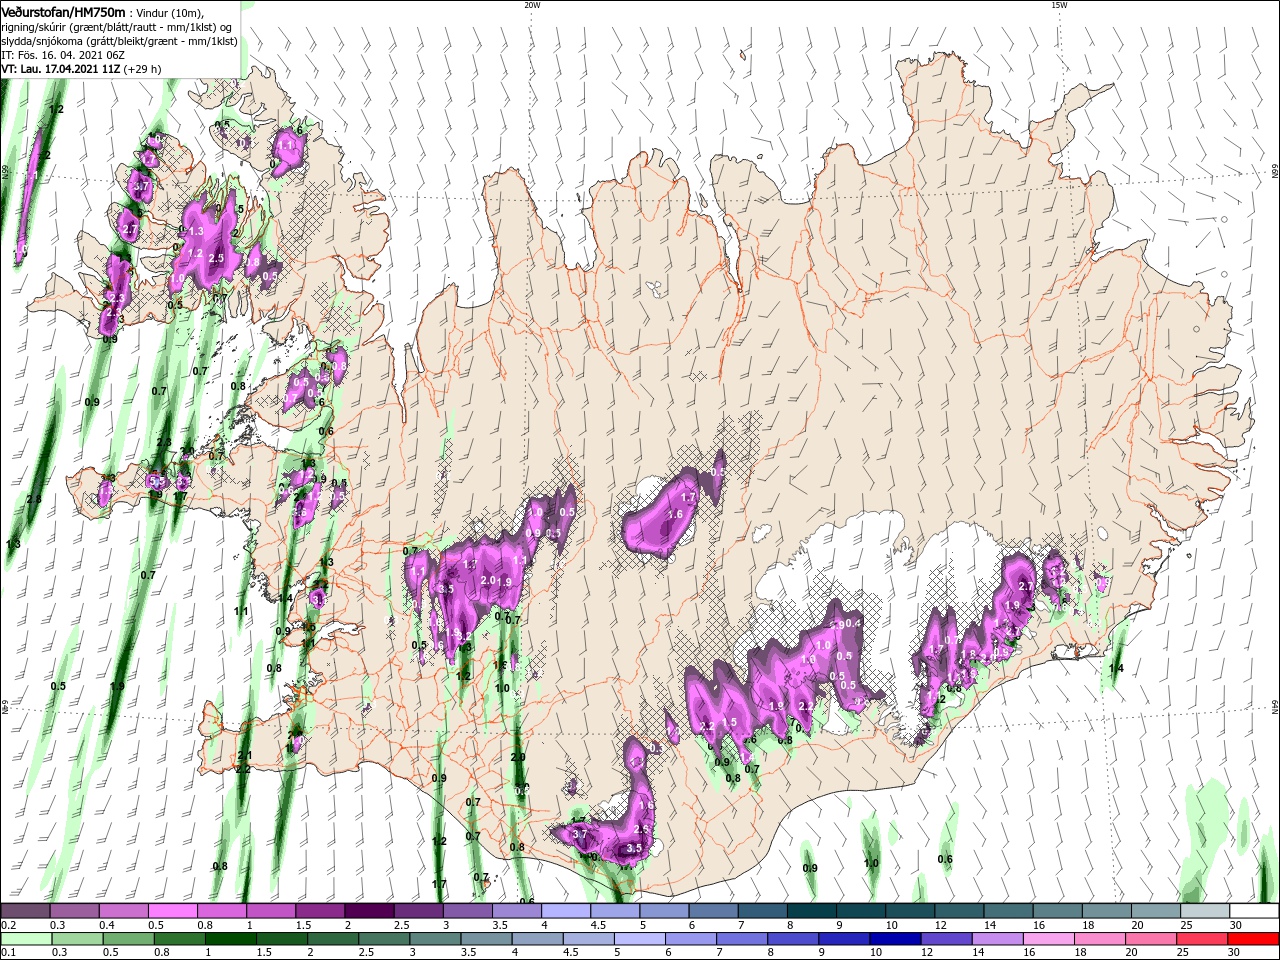This screenshot has height=960, width=1280.
Task: Click the 0.2 label under the snow scale
Action: [8, 925]
